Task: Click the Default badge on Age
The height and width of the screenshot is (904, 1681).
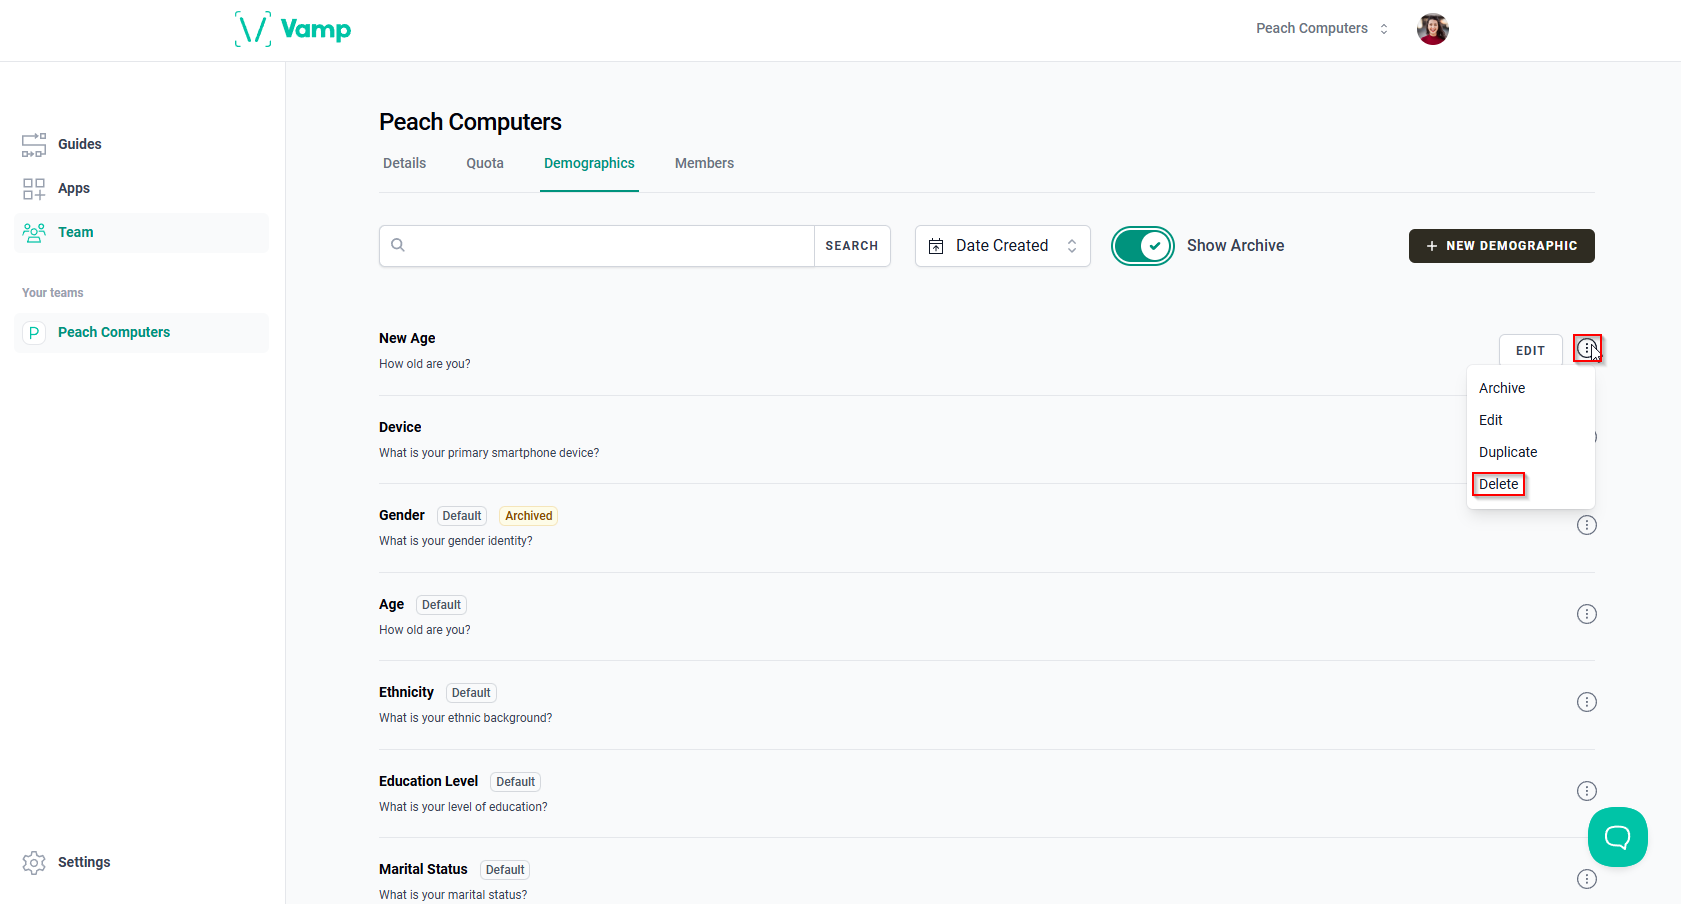Action: [x=441, y=605]
